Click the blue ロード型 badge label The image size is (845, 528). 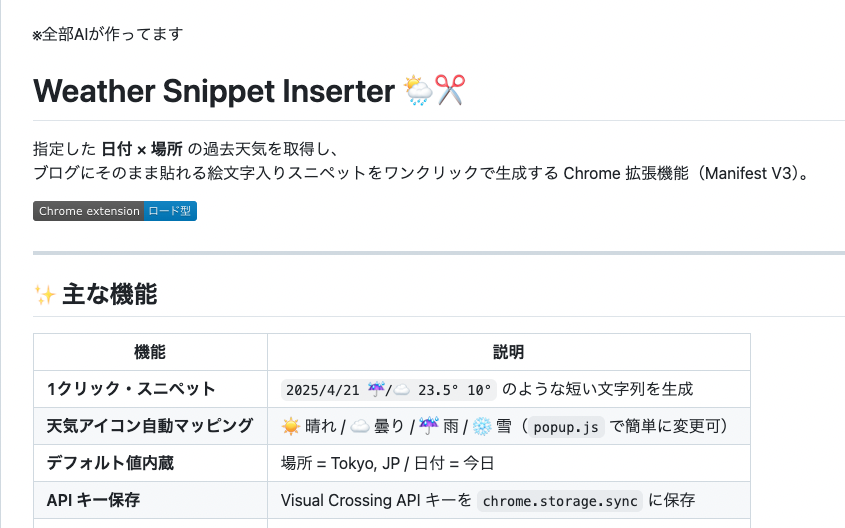[170, 211]
